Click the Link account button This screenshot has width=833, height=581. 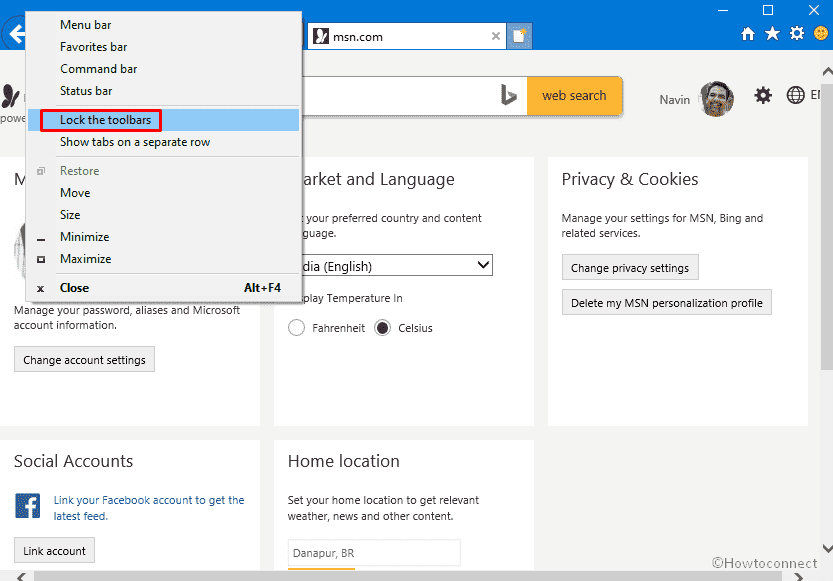tap(54, 551)
